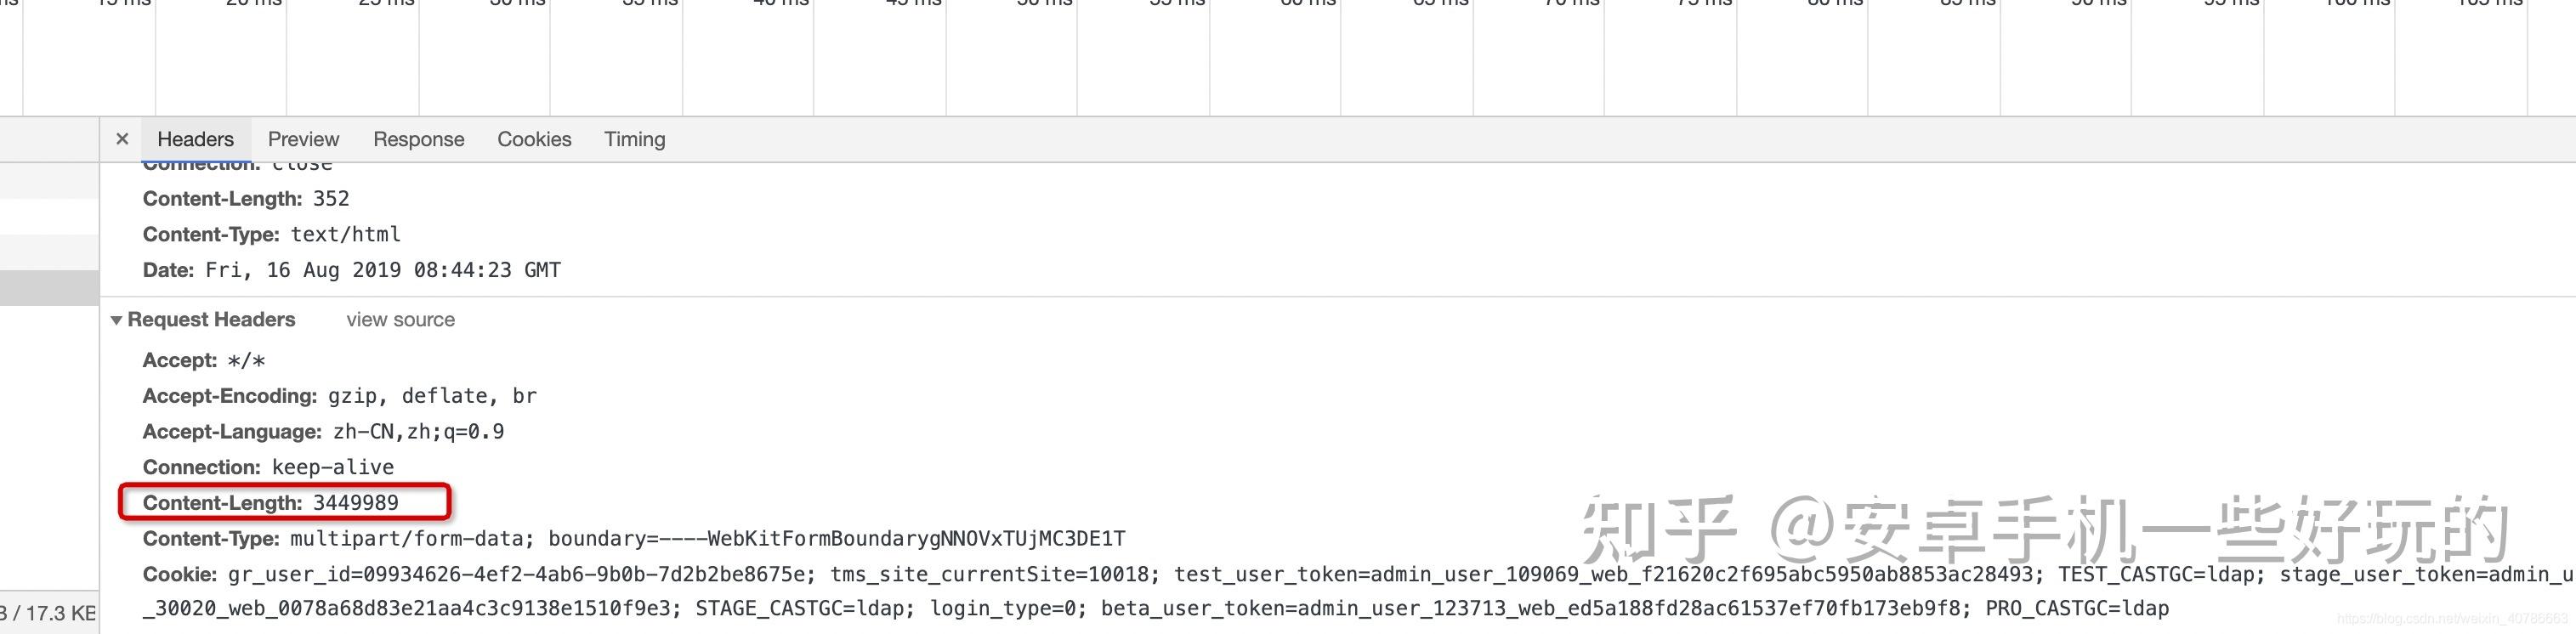
Task: Collapse the Request Headers disclosure triangle
Action: (116, 320)
